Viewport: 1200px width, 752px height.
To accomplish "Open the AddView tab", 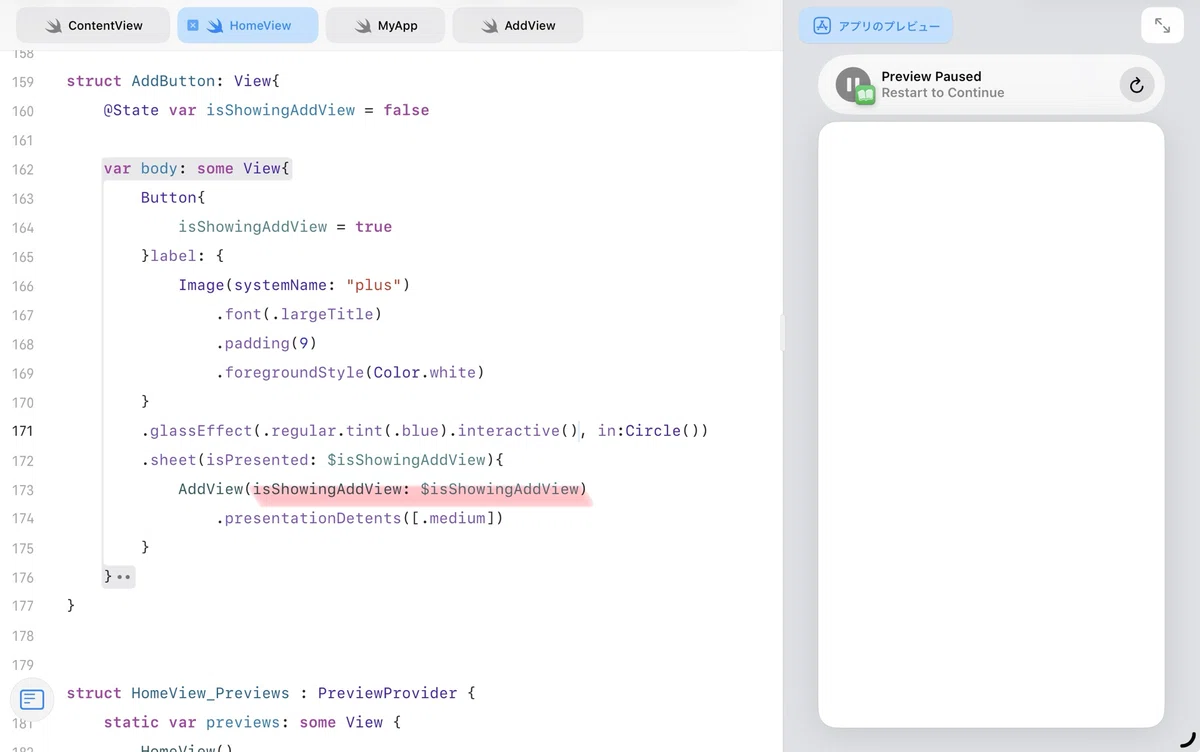I will point(517,25).
